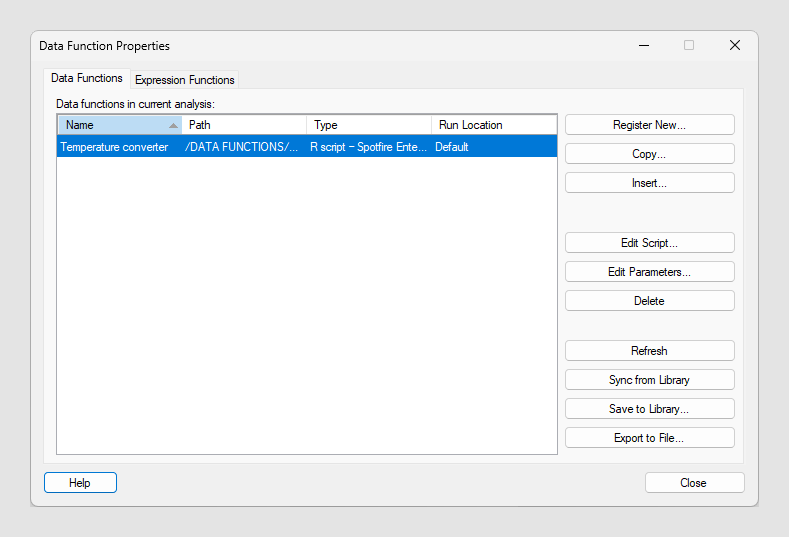The image size is (789, 537).
Task: Click the R script – Spotfire type cell
Action: pyautogui.click(x=368, y=147)
